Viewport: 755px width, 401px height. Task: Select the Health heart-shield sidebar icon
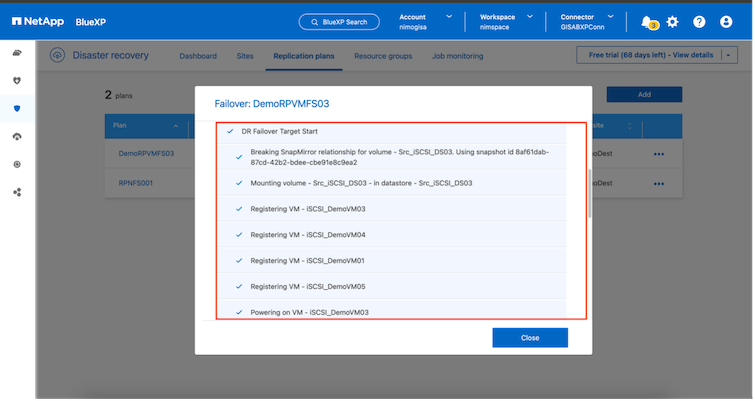point(17,80)
